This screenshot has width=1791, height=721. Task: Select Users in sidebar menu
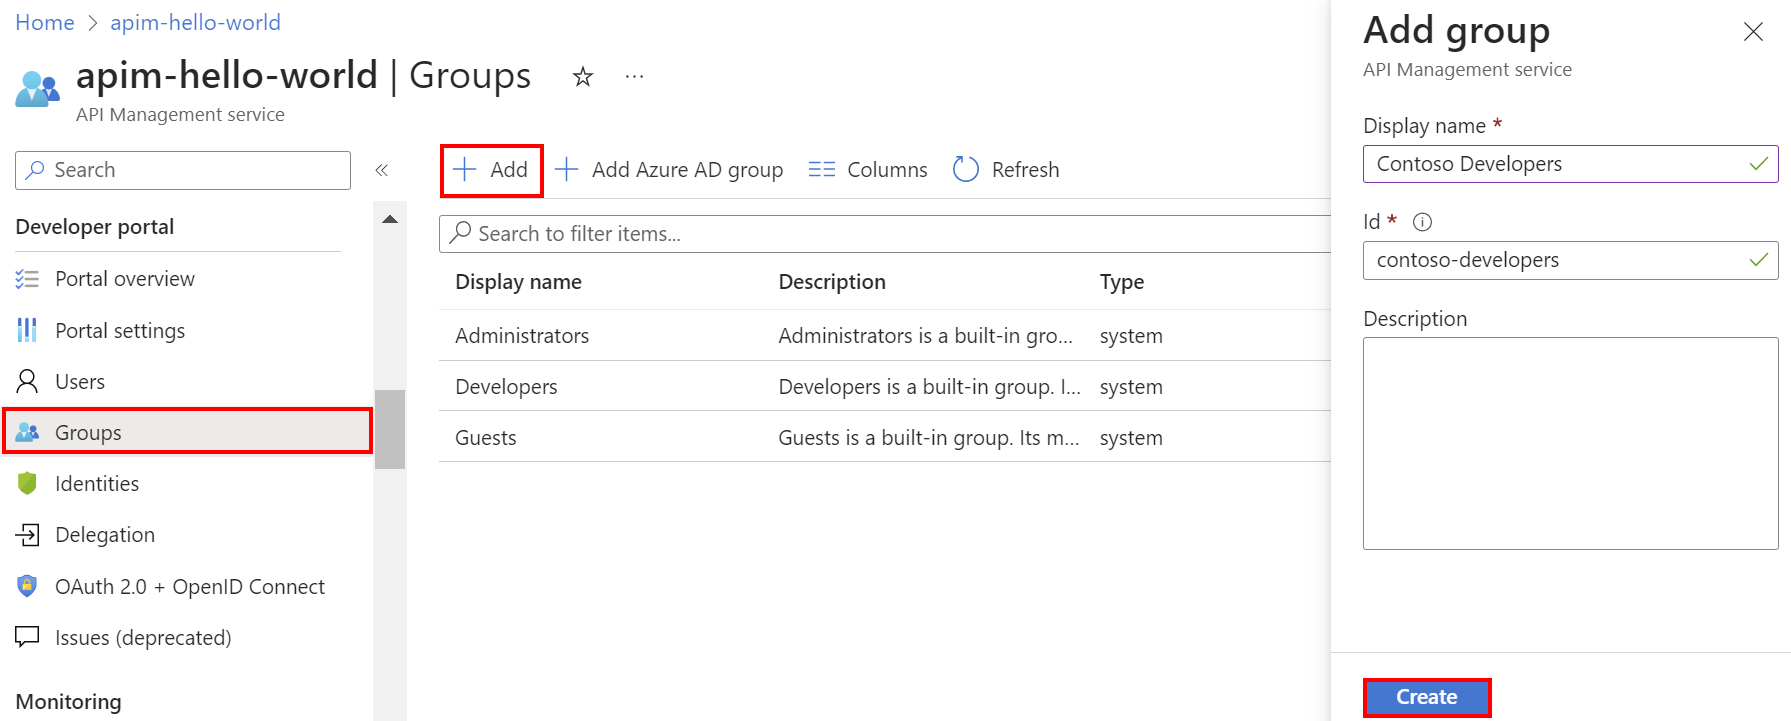[80, 382]
